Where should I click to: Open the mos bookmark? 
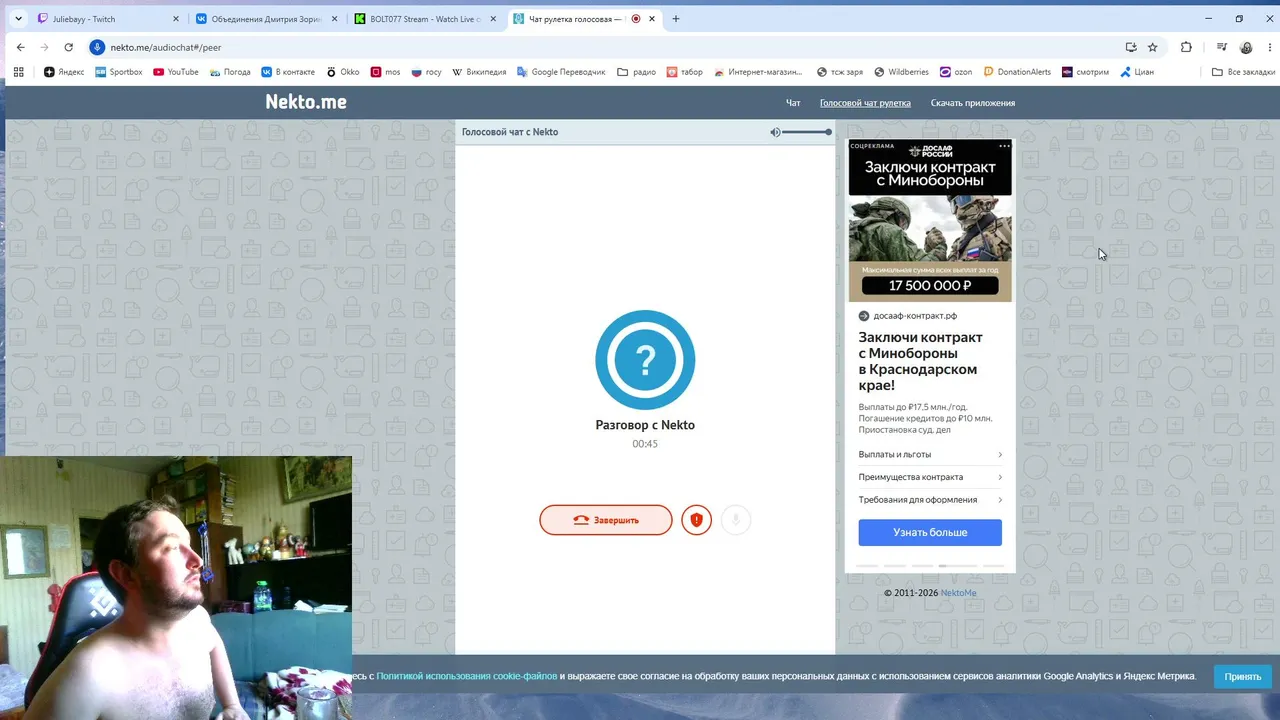click(385, 72)
